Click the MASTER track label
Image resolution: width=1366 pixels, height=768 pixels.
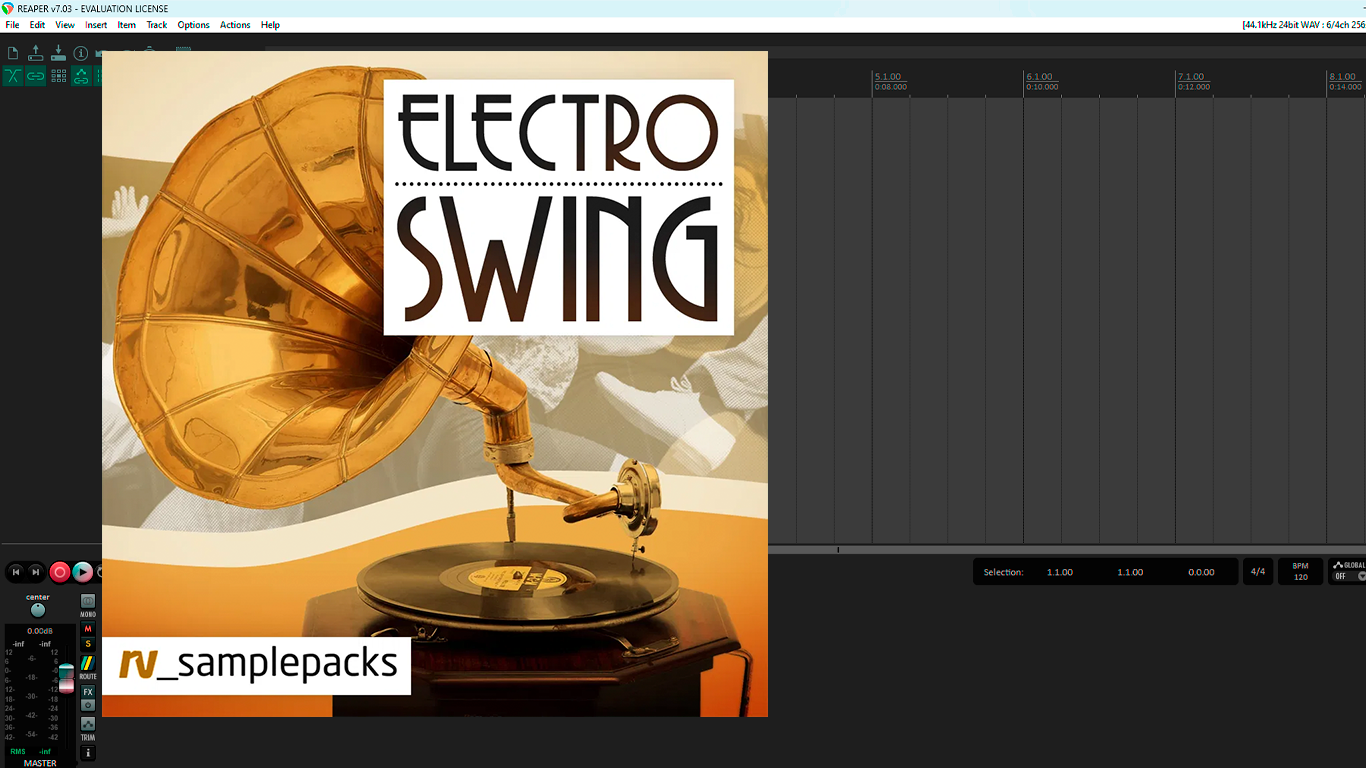coord(40,763)
